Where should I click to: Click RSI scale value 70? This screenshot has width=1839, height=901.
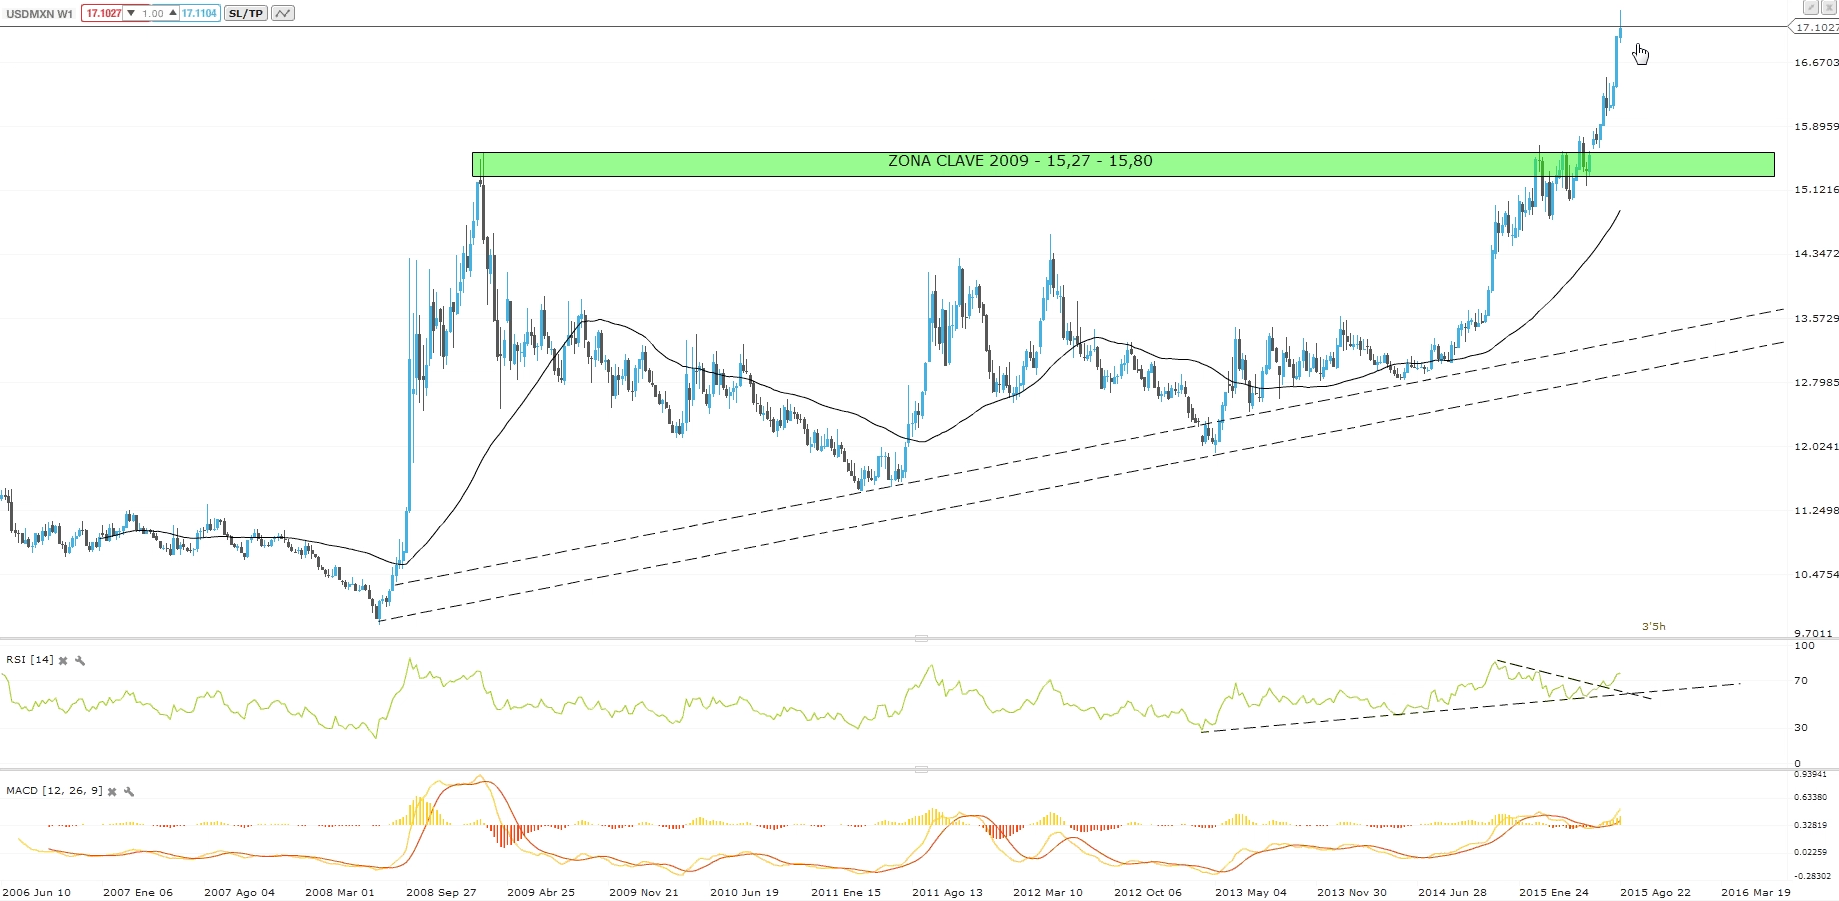tap(1801, 681)
